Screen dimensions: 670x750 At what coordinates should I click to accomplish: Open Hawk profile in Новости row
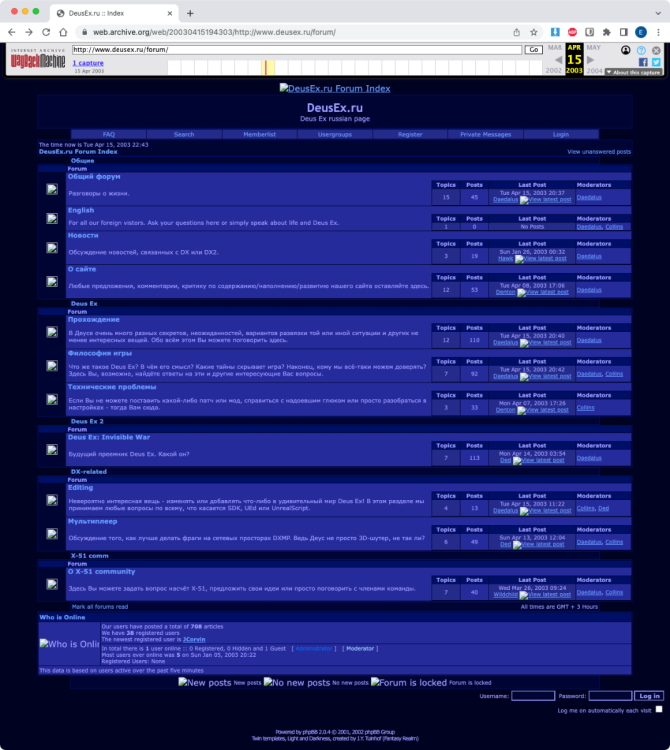click(505, 258)
